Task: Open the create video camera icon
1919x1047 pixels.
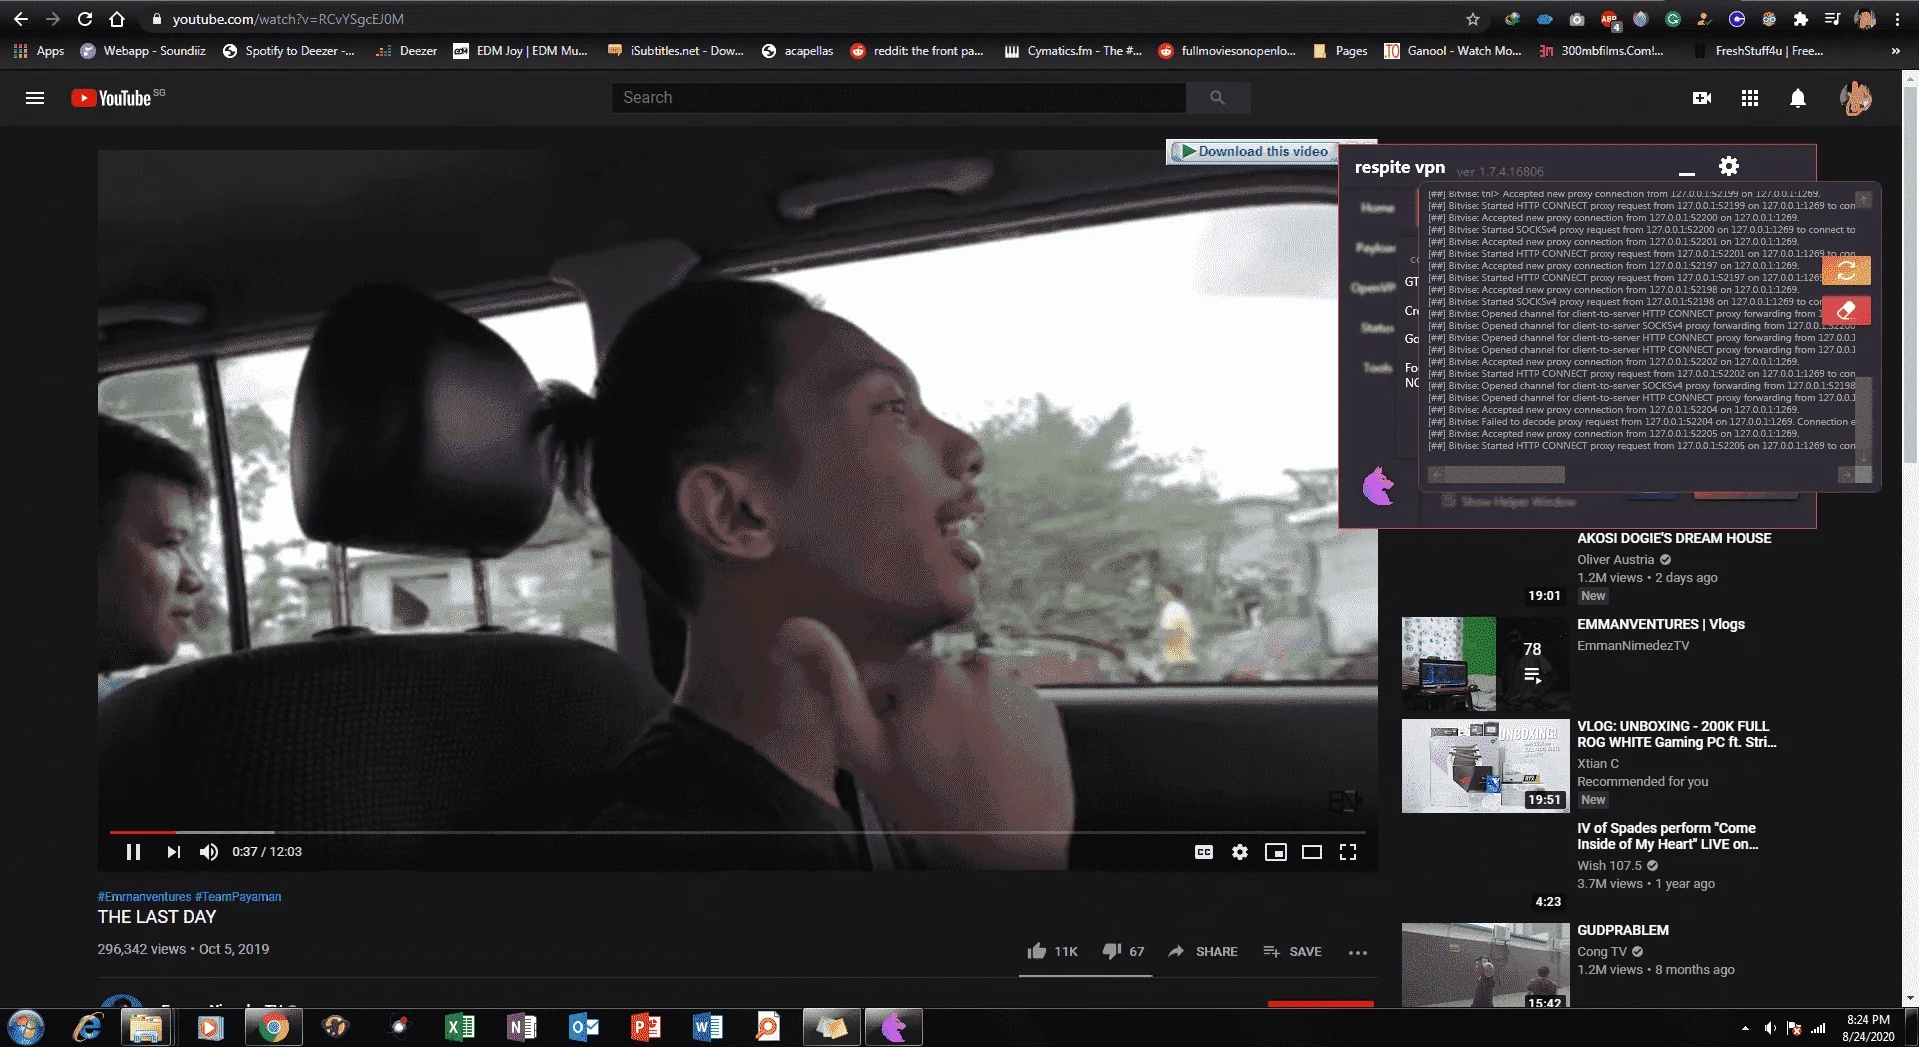Action: (x=1701, y=98)
